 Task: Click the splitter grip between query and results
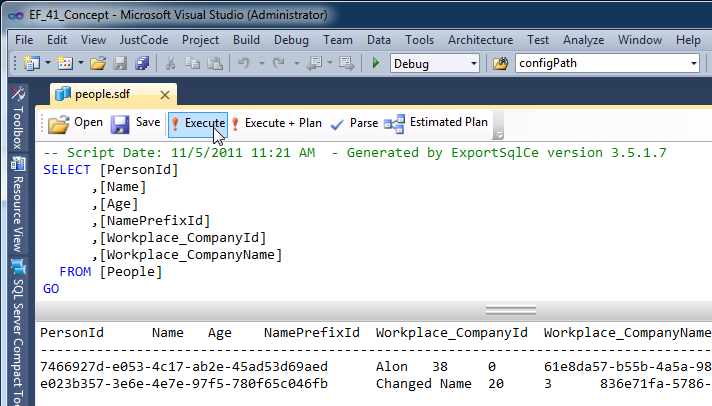point(510,311)
